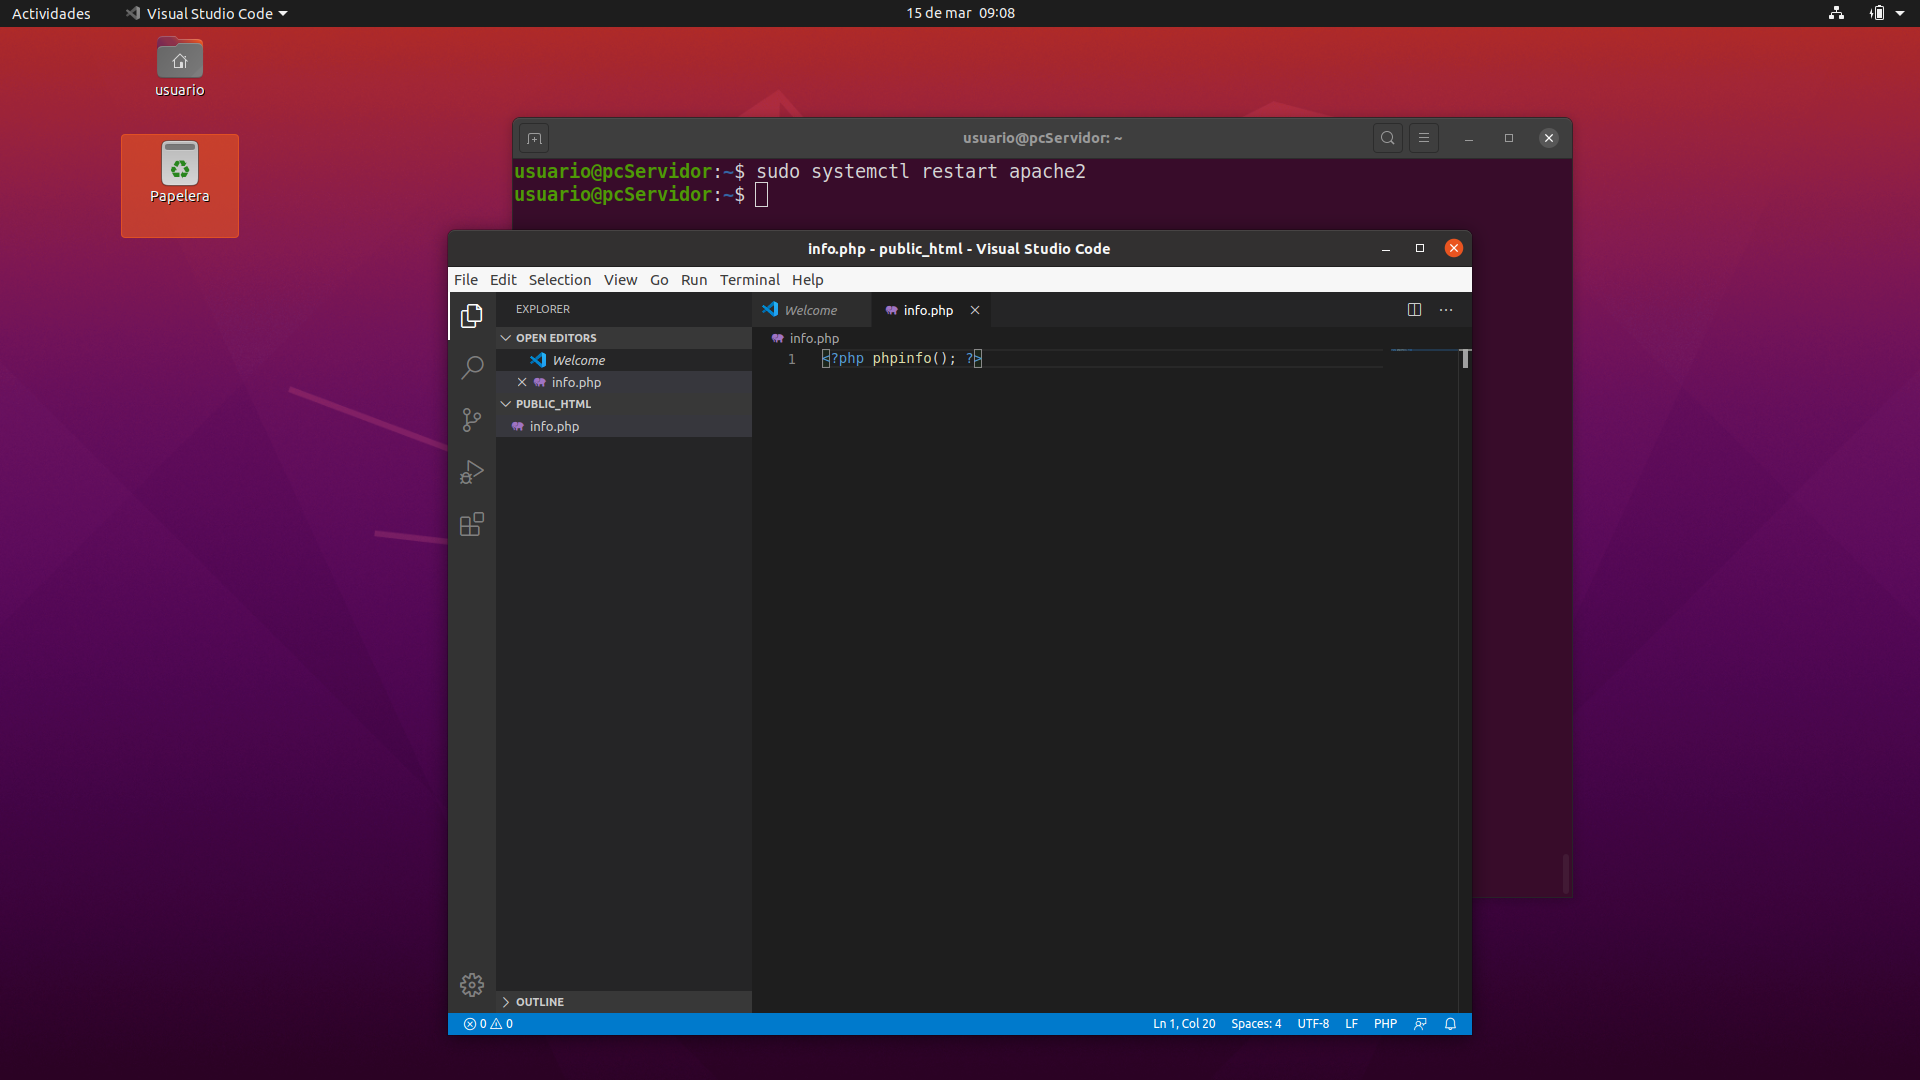Open the Terminal menu
This screenshot has height=1080, width=1920.
click(749, 280)
